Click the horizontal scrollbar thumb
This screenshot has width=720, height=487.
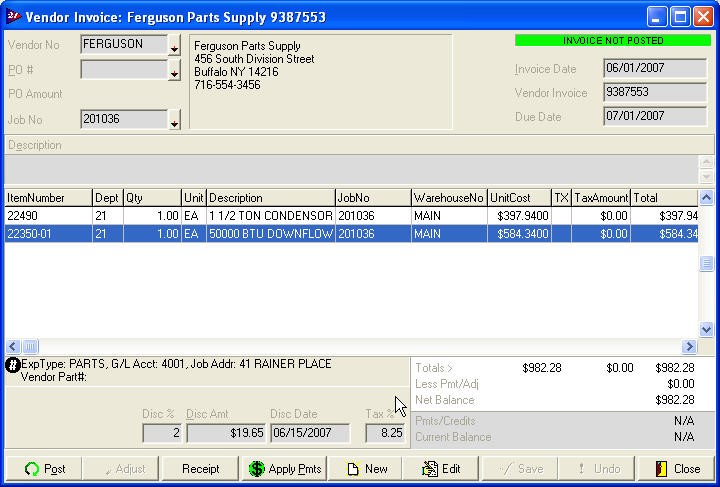[30, 346]
